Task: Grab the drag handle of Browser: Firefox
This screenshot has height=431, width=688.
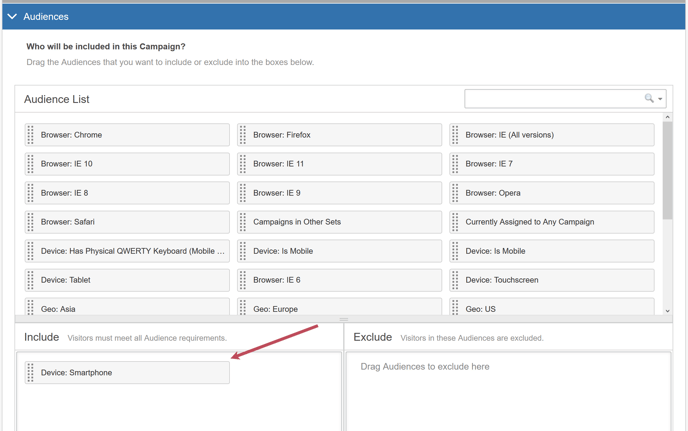Action: point(243,135)
